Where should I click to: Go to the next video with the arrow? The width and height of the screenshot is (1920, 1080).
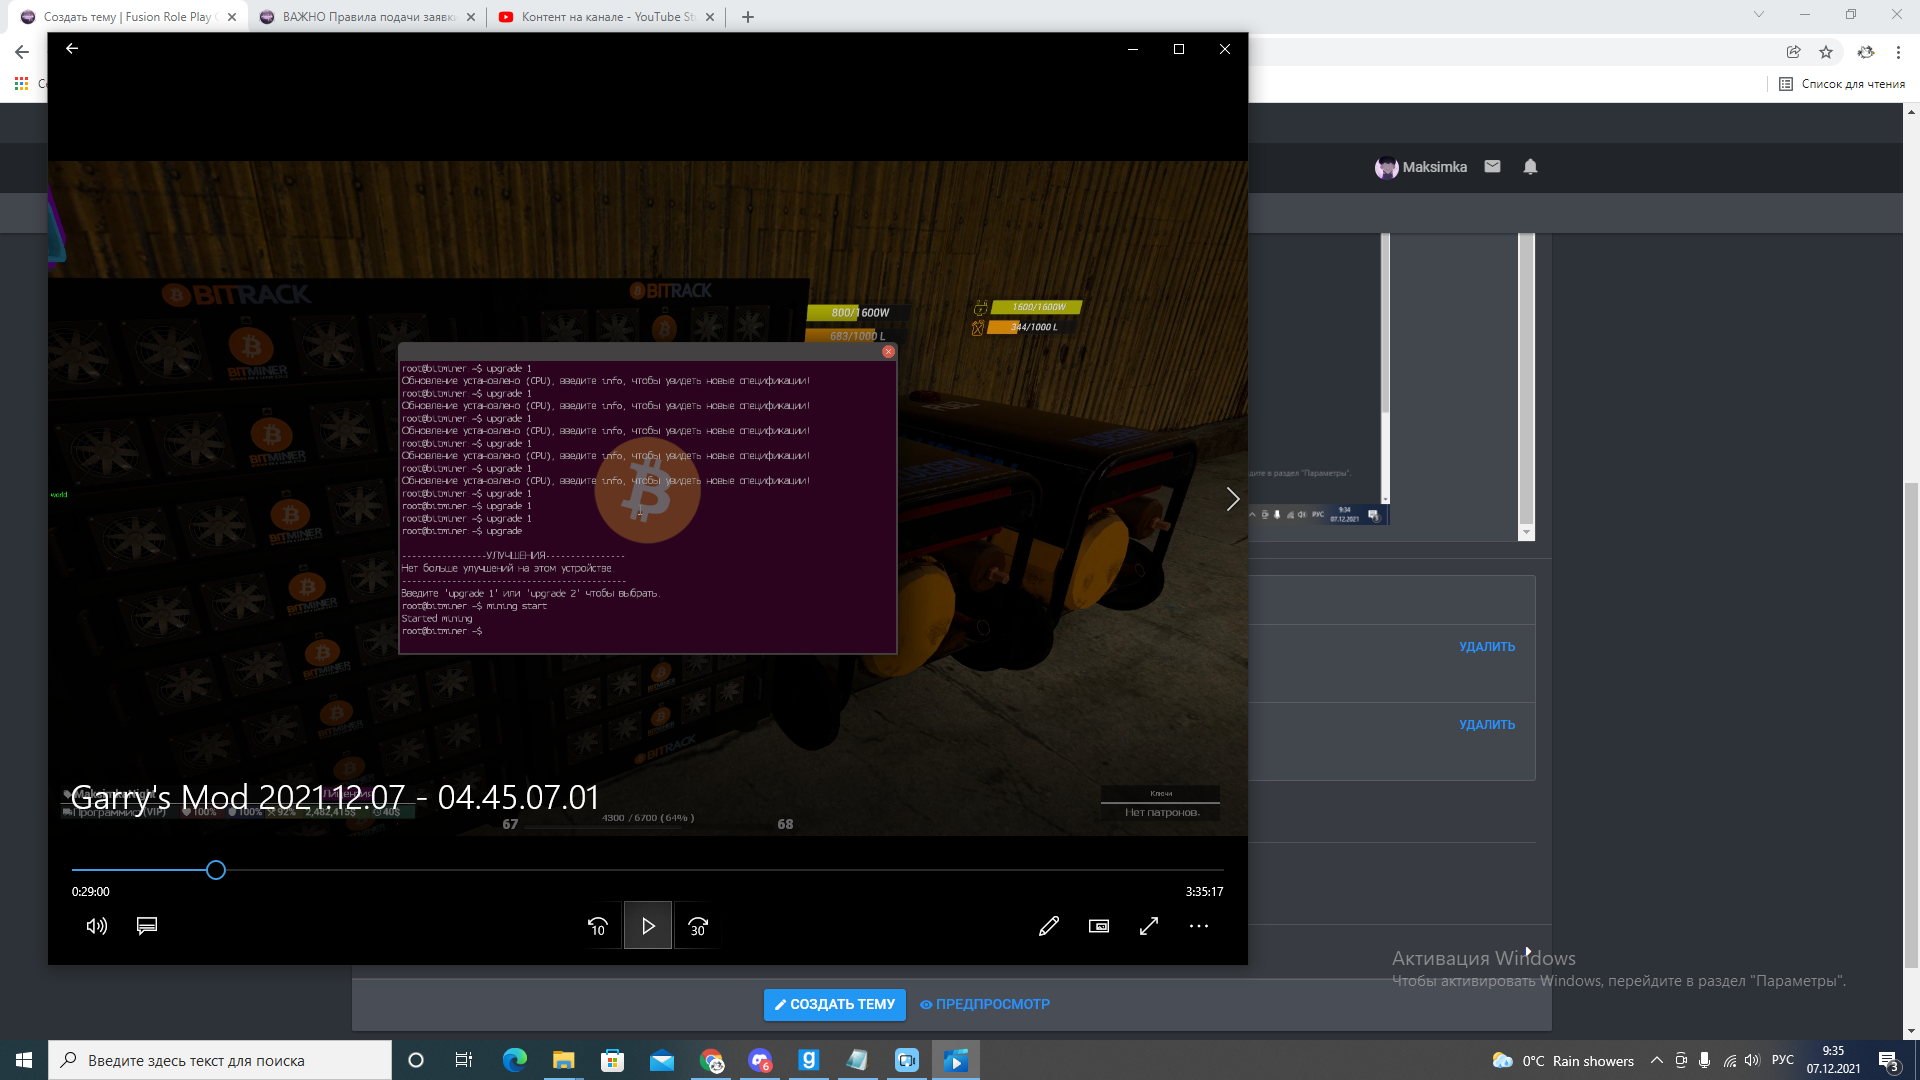(1232, 499)
